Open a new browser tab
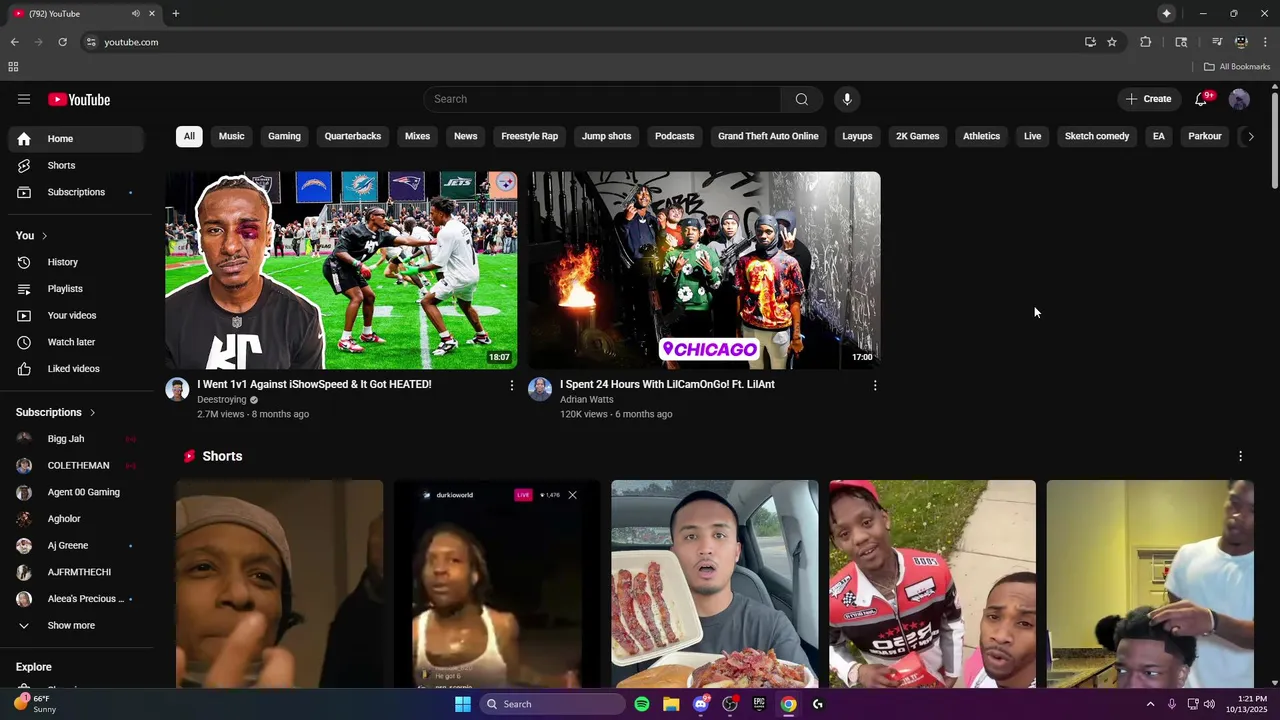The width and height of the screenshot is (1280, 720). point(176,13)
